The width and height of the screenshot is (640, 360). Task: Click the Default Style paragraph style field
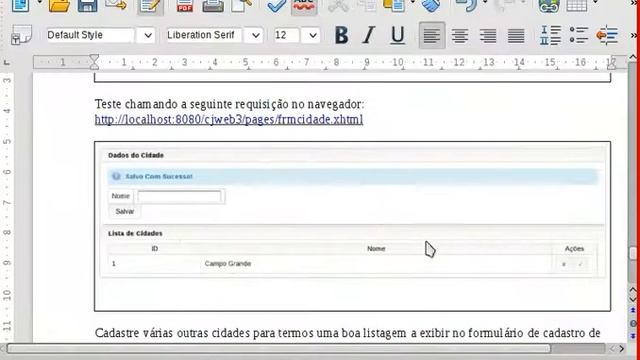click(x=90, y=35)
